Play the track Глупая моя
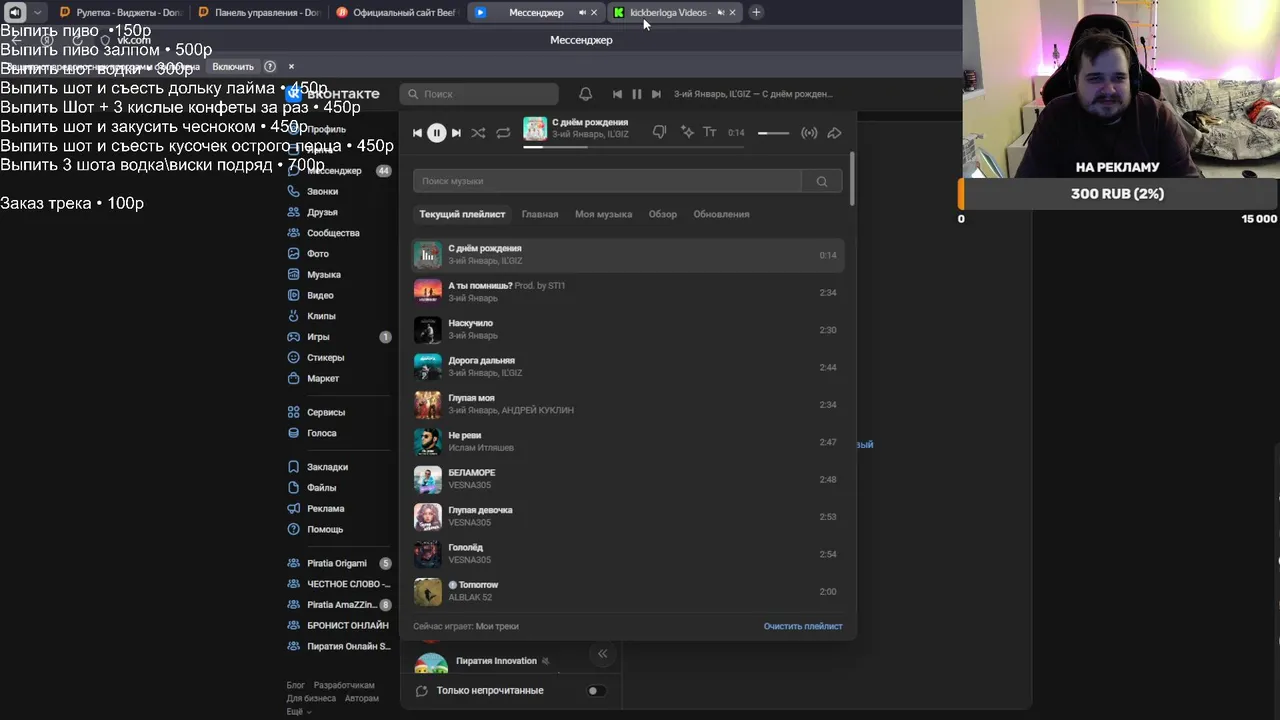 (628, 404)
